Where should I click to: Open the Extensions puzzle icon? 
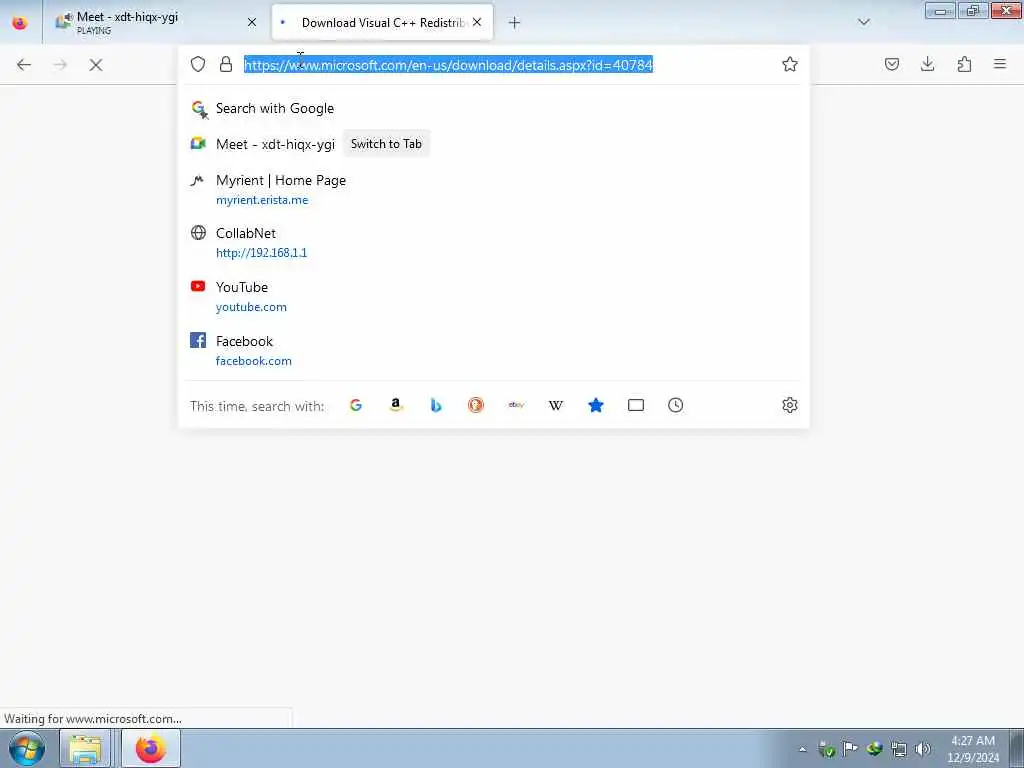click(964, 64)
